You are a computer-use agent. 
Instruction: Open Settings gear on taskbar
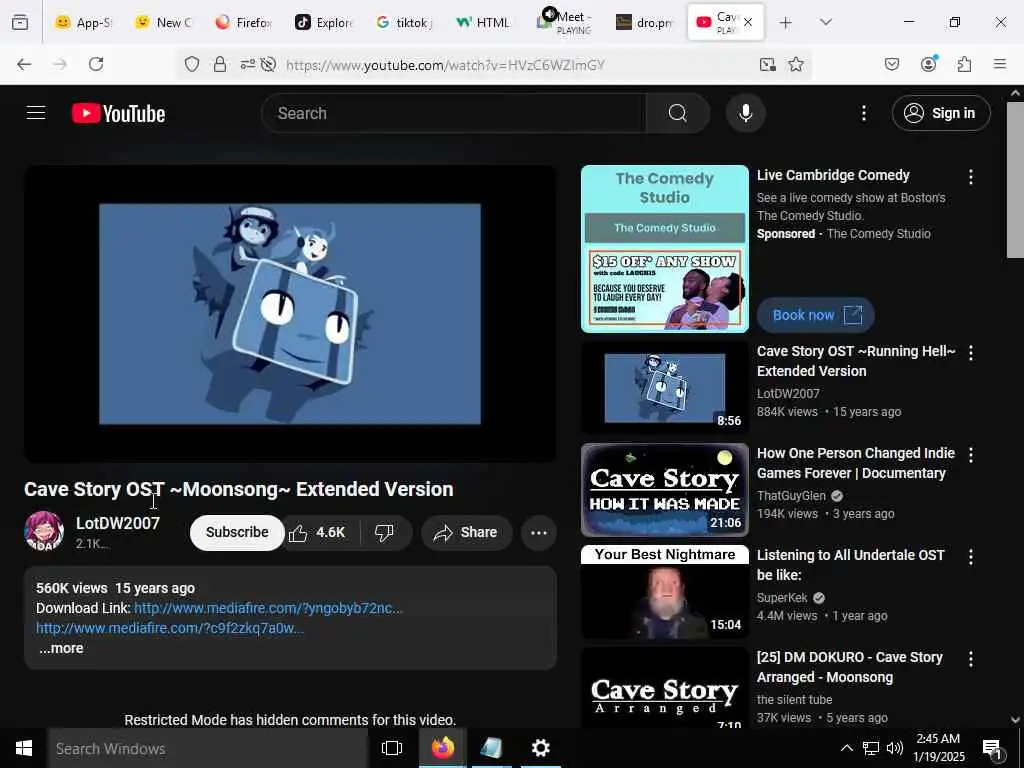click(541, 748)
